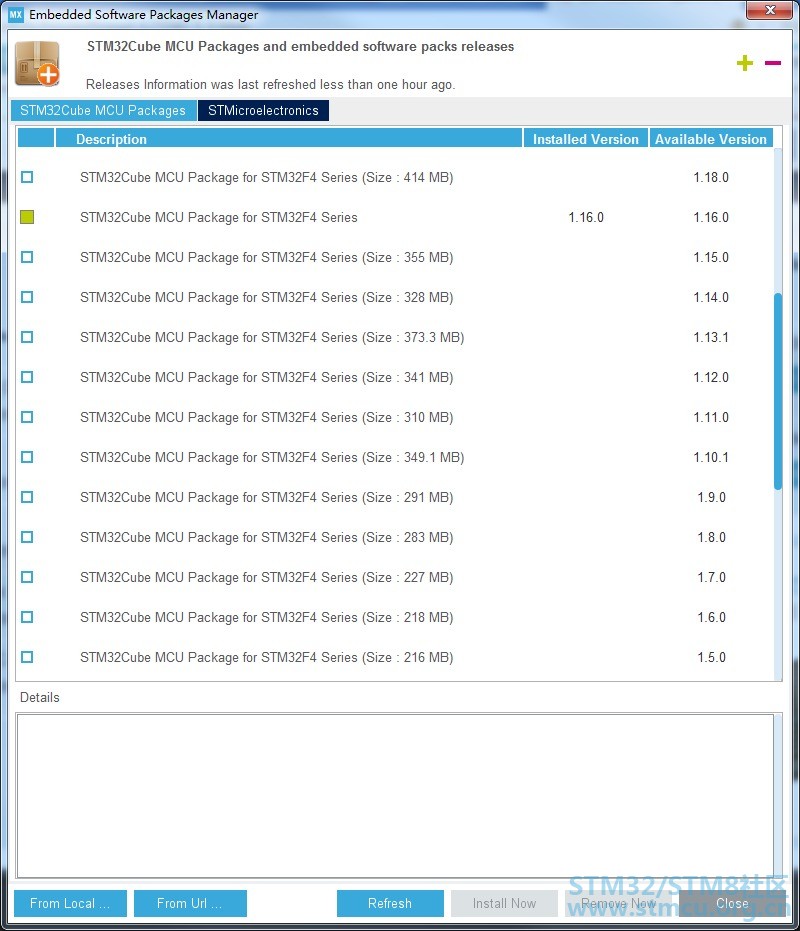800x931 pixels.
Task: Click the Remove Now button
Action: click(x=618, y=903)
